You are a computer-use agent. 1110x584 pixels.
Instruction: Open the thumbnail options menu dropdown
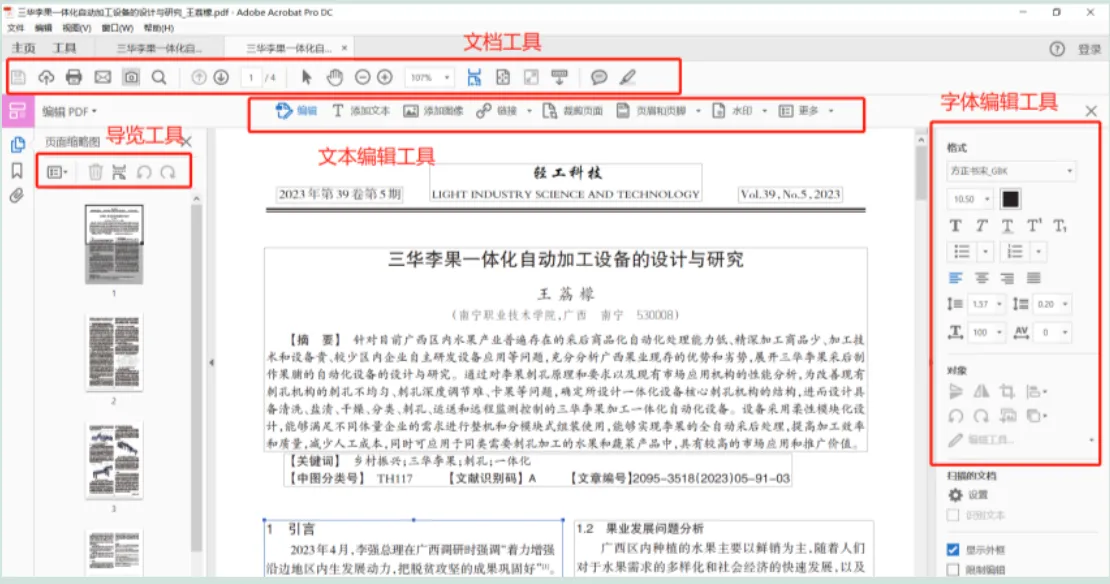[57, 172]
